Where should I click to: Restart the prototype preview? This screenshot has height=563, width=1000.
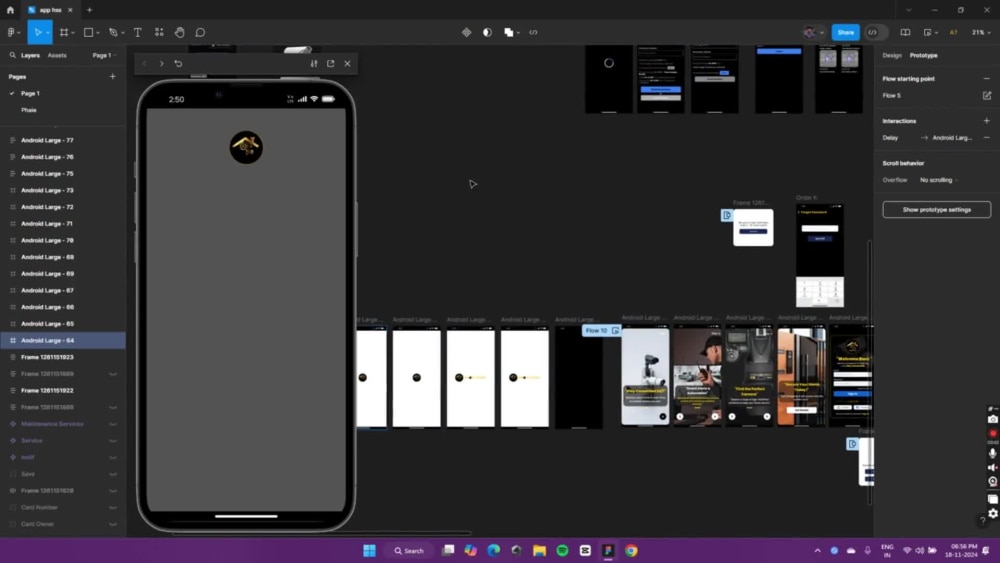tap(179, 64)
